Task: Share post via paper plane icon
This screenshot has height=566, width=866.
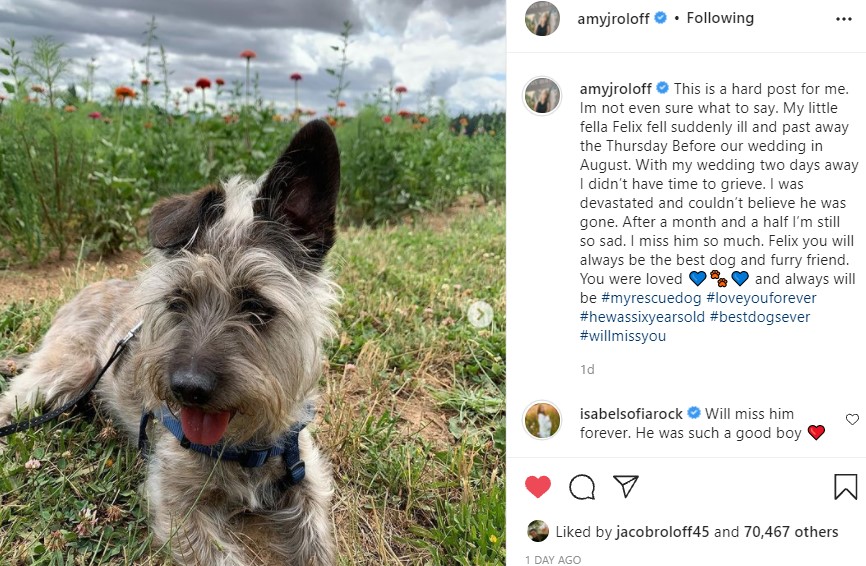Action: click(626, 486)
